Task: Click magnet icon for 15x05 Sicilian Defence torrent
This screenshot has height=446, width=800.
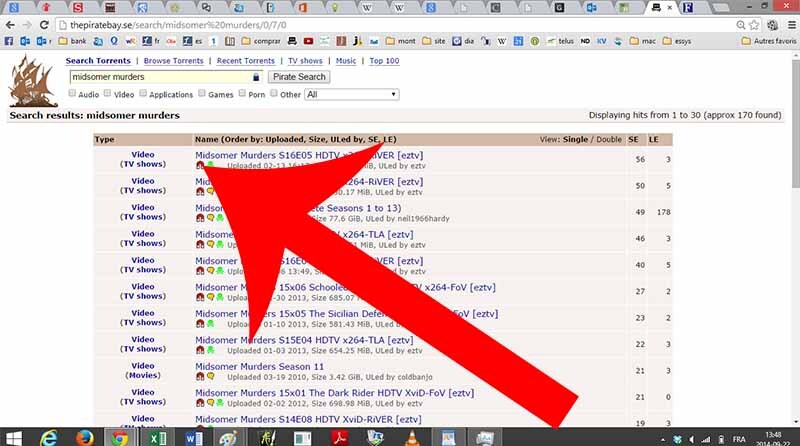Action: 200,323
